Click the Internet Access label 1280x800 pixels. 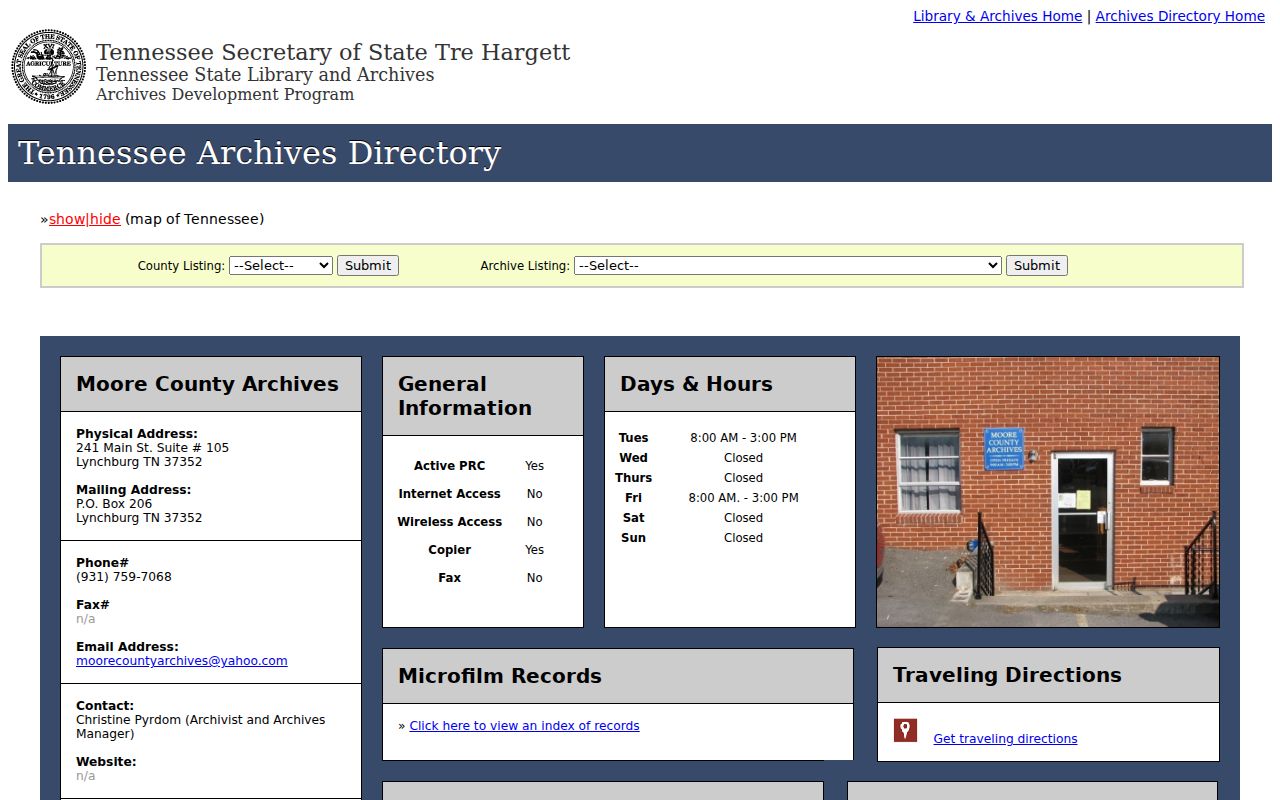449,494
